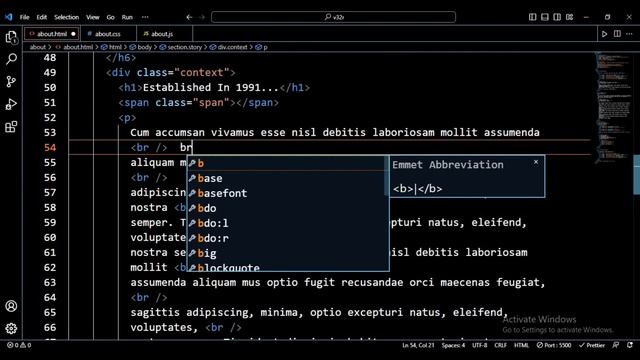Click the VS Code logo icon
The width and height of the screenshot is (640, 360).
(9, 17)
